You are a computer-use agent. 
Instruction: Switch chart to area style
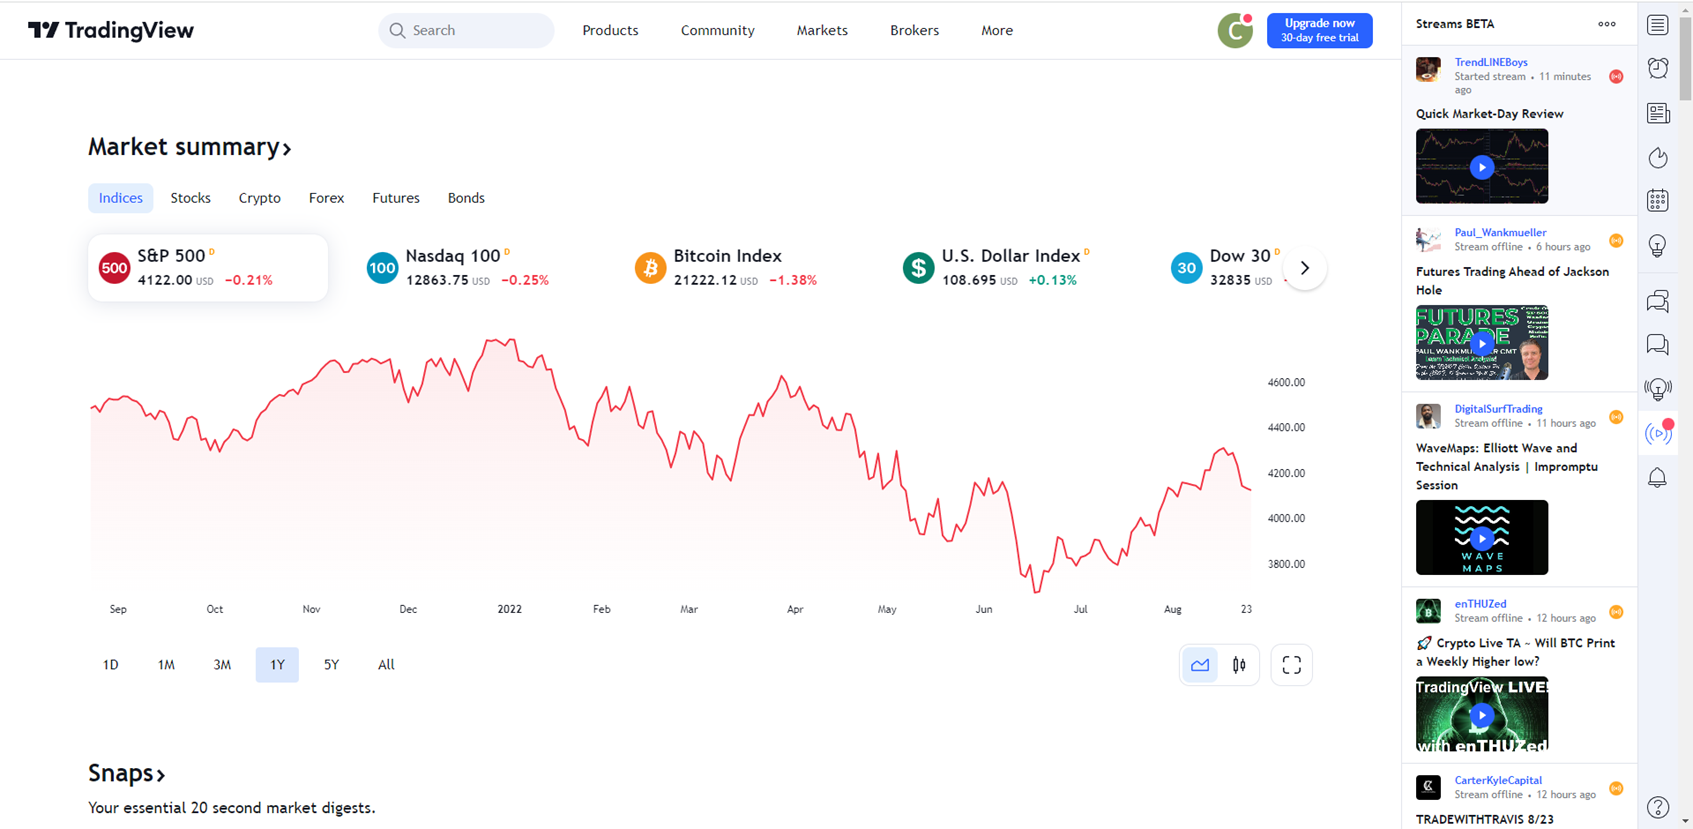click(x=1200, y=665)
